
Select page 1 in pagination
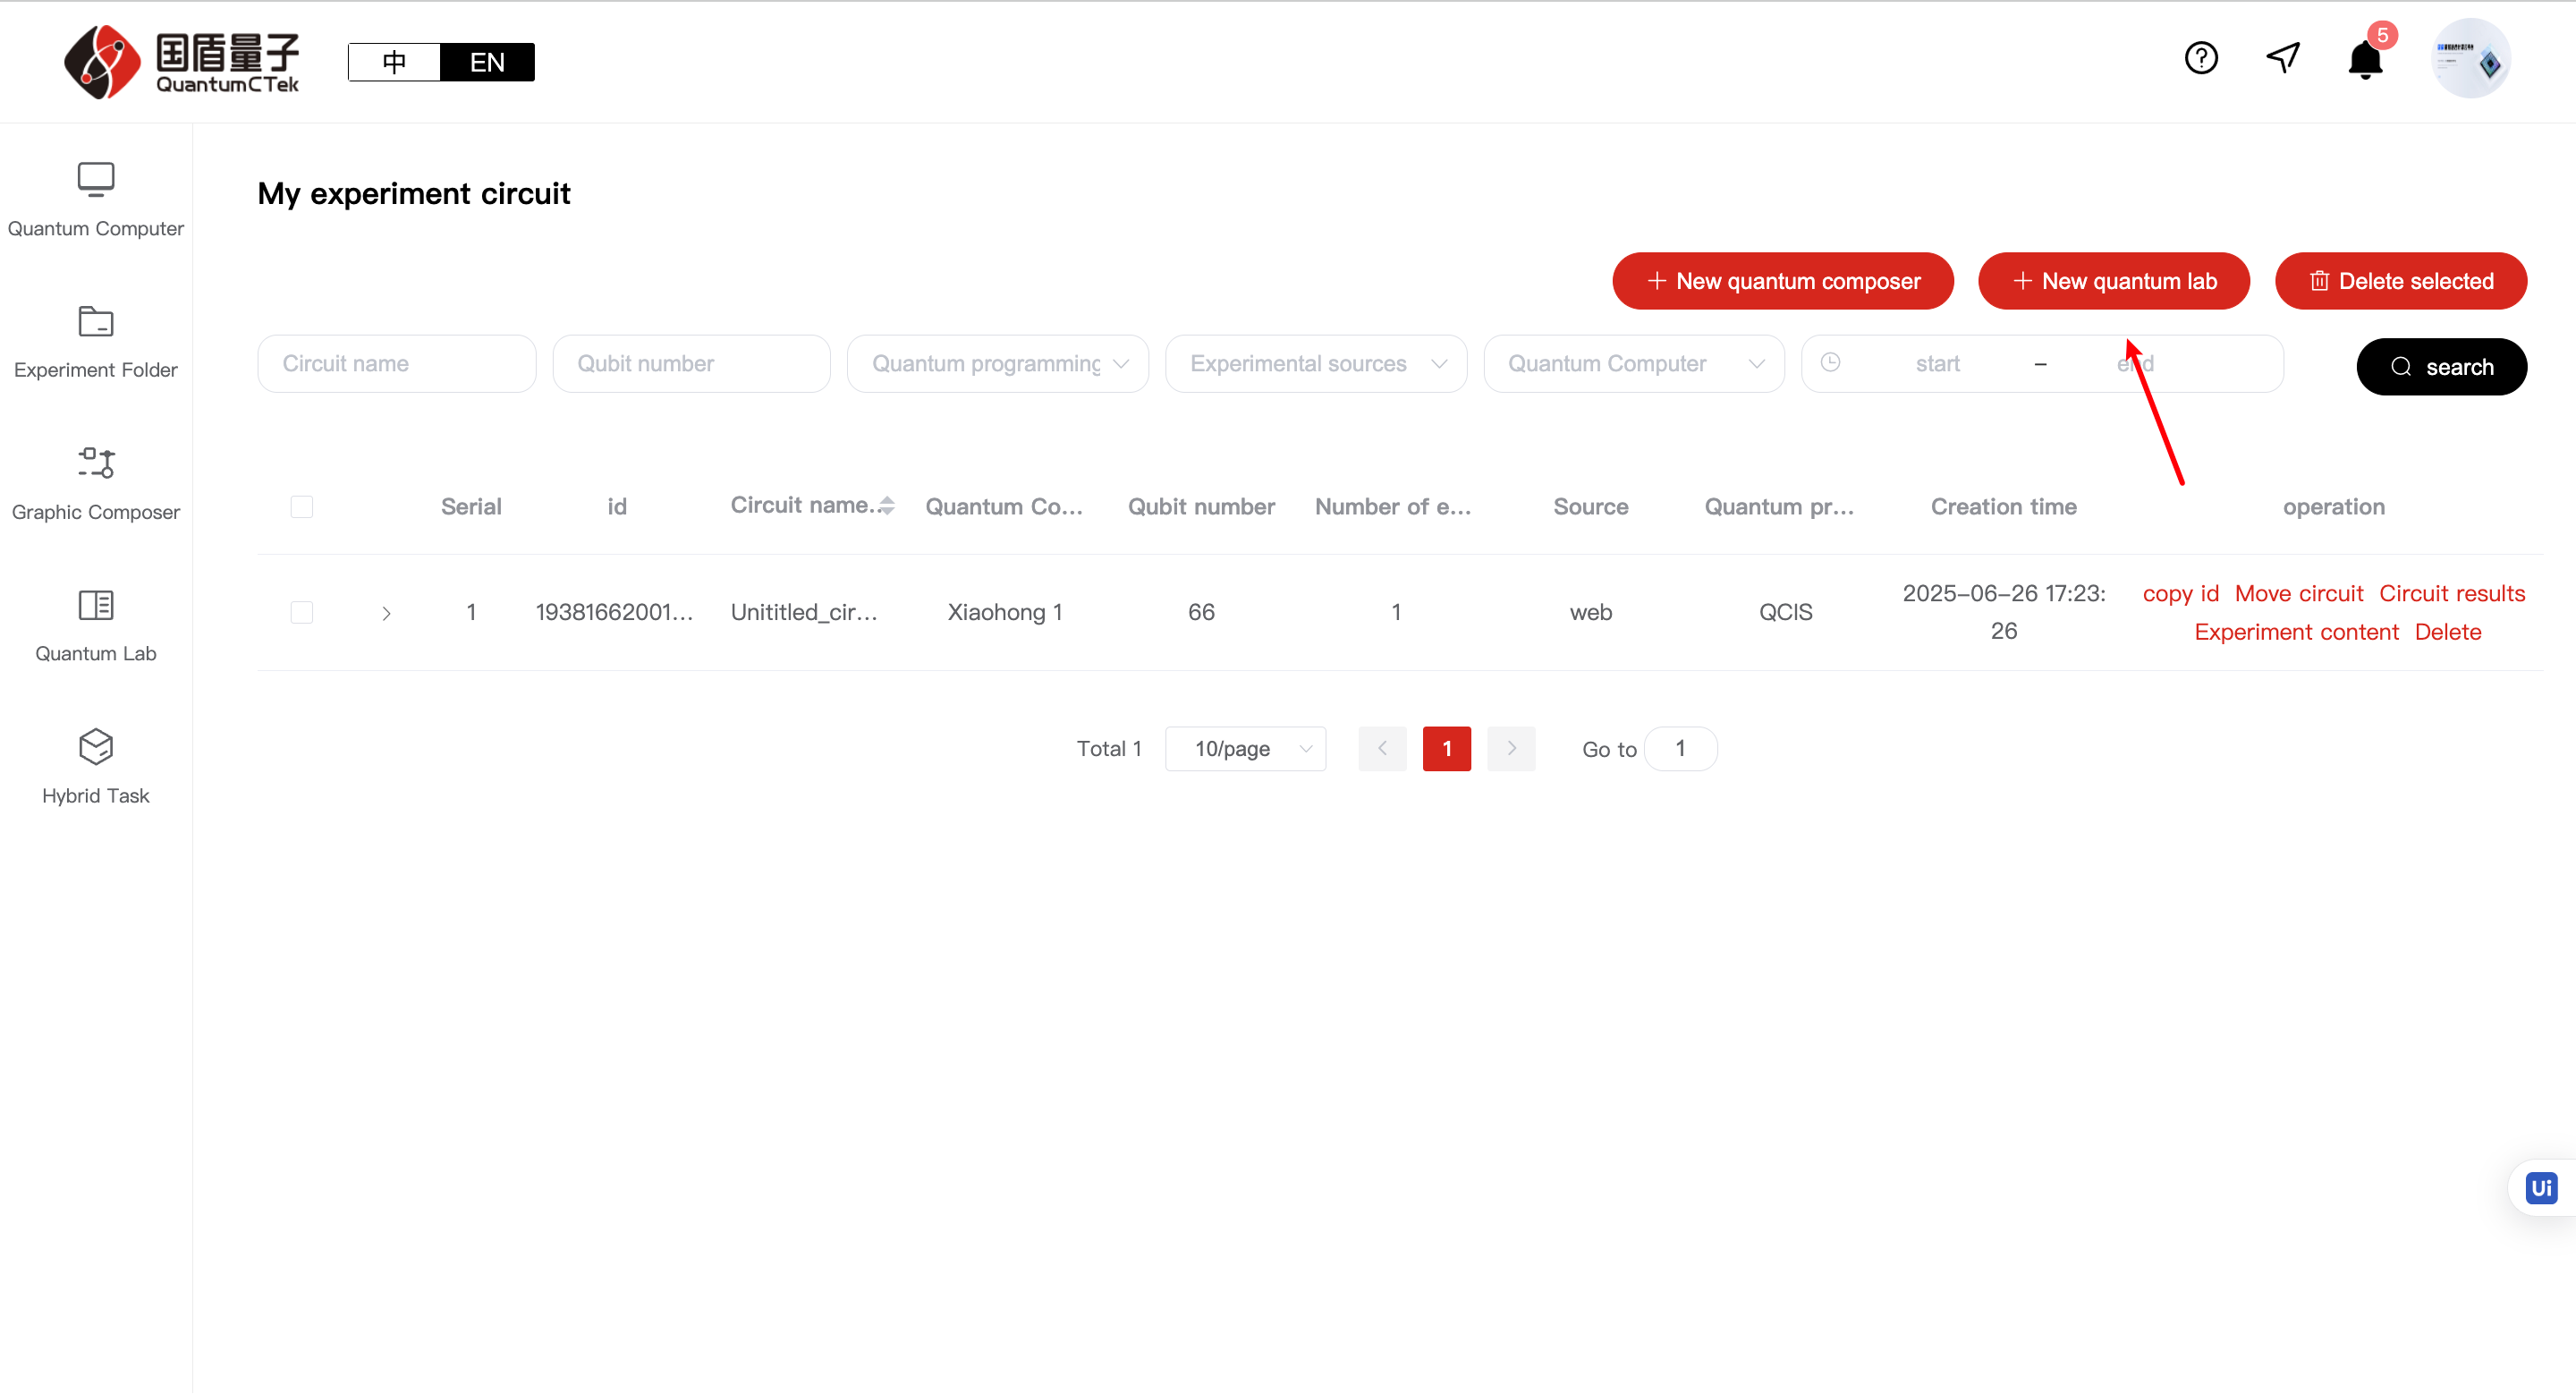click(x=1446, y=749)
